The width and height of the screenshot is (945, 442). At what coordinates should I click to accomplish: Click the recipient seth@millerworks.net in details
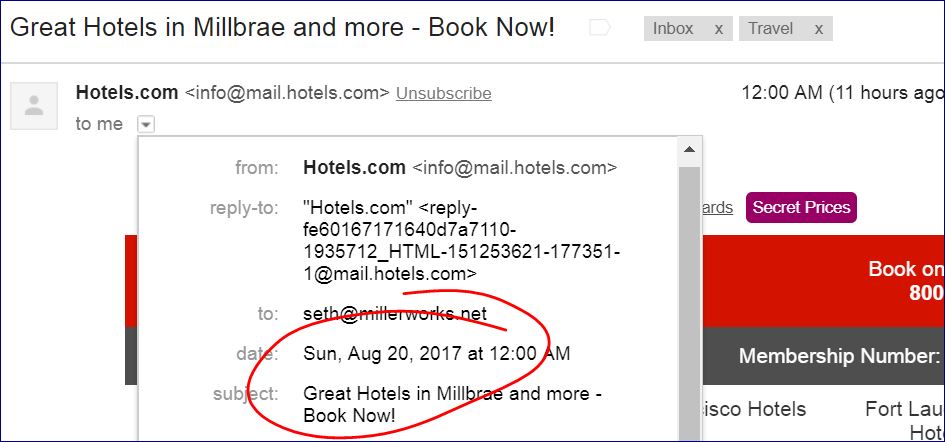[x=394, y=314]
